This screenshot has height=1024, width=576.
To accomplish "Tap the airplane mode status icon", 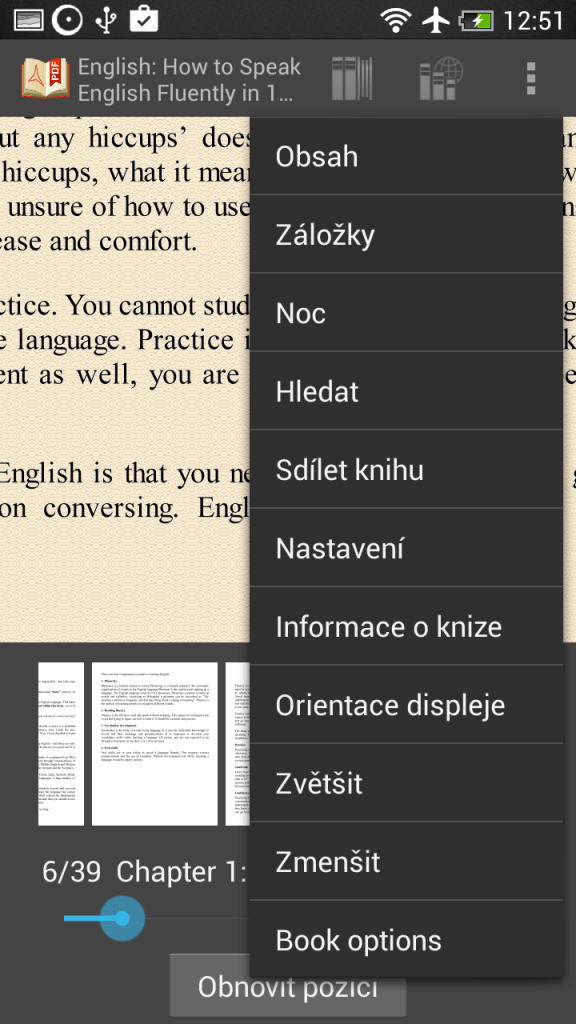I will tap(436, 20).
